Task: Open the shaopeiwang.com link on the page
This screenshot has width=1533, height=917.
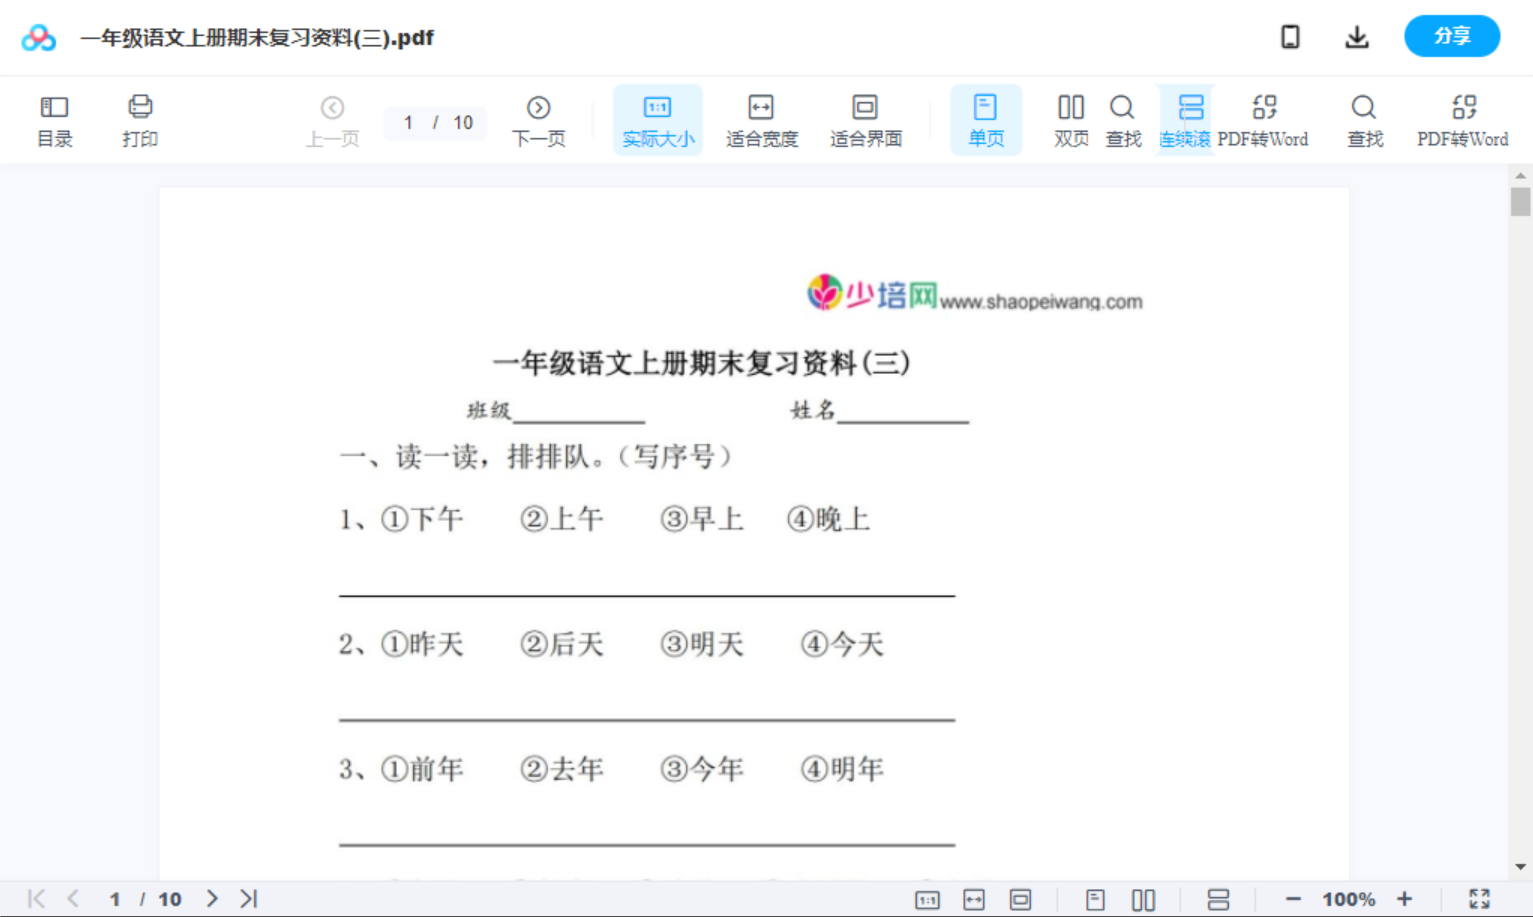Action: pos(1040,302)
